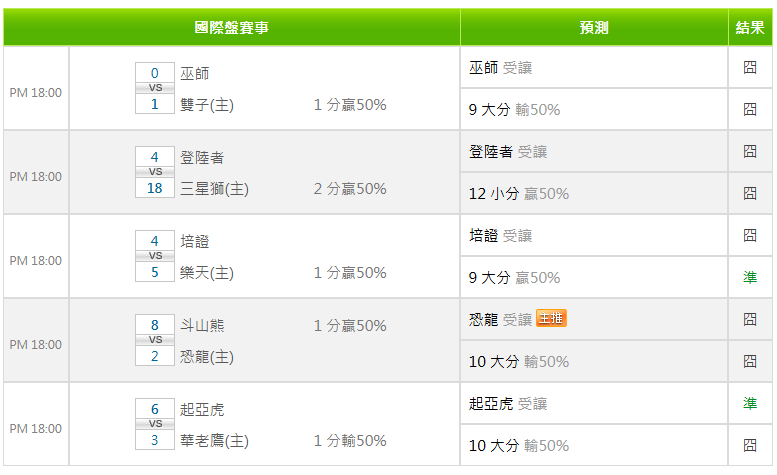Select the 登陸者 team name
The height and width of the screenshot is (475, 777).
[x=202, y=158]
